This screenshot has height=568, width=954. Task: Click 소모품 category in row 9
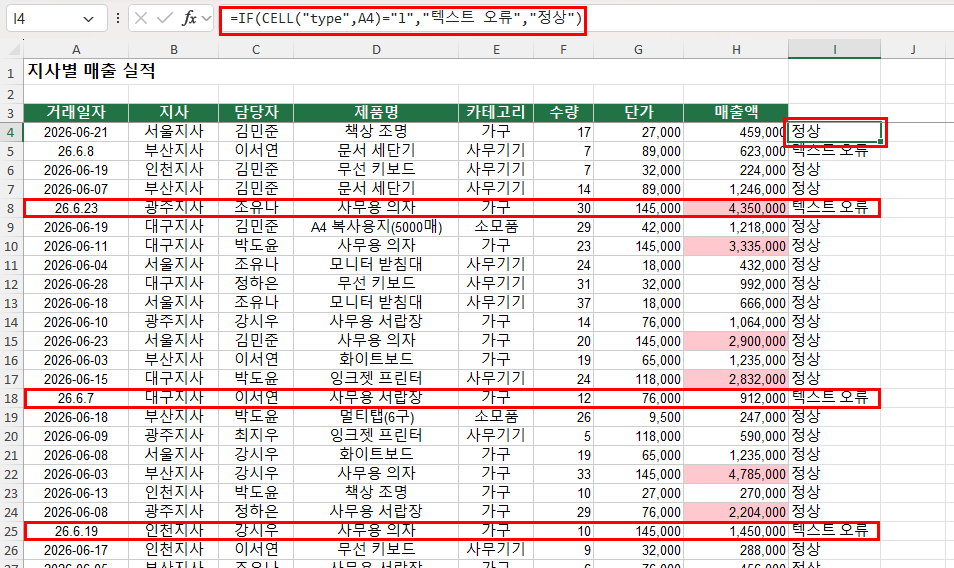coord(496,227)
